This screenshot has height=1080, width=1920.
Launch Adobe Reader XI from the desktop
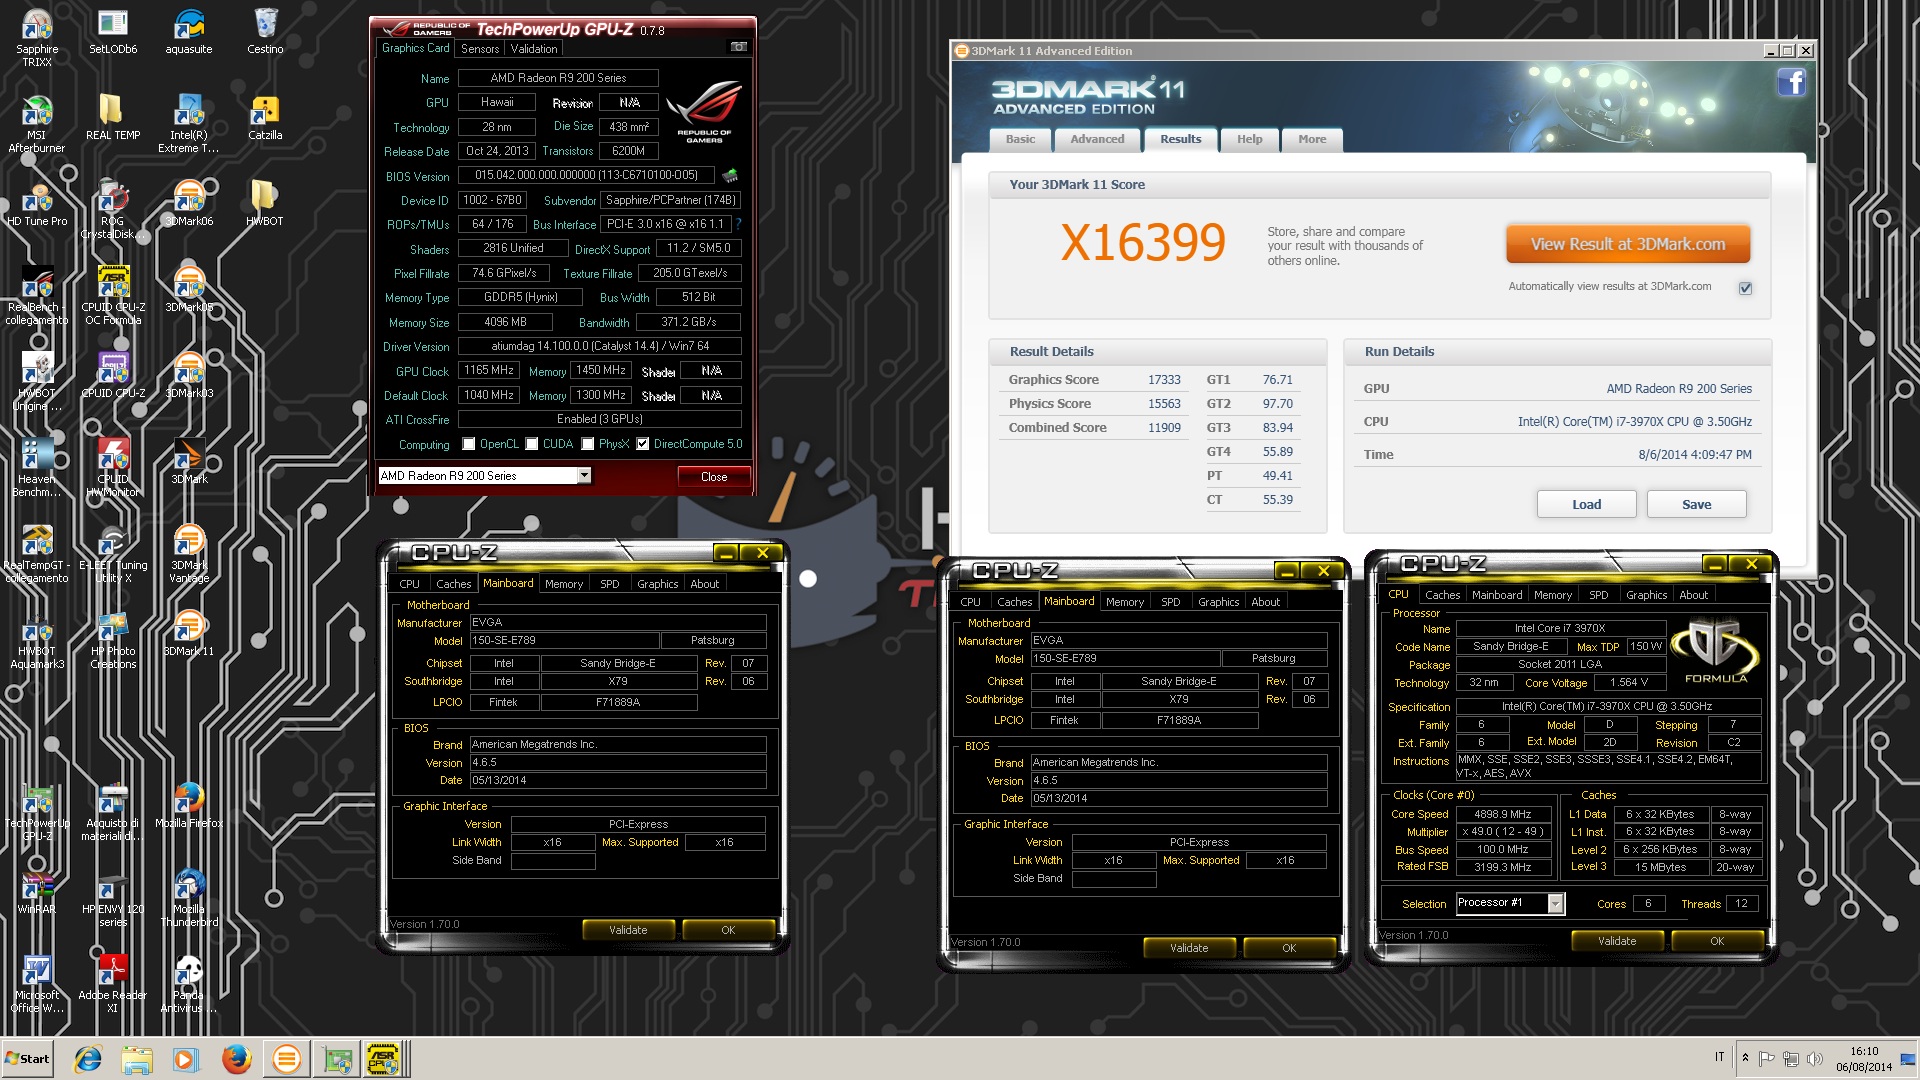pyautogui.click(x=113, y=984)
